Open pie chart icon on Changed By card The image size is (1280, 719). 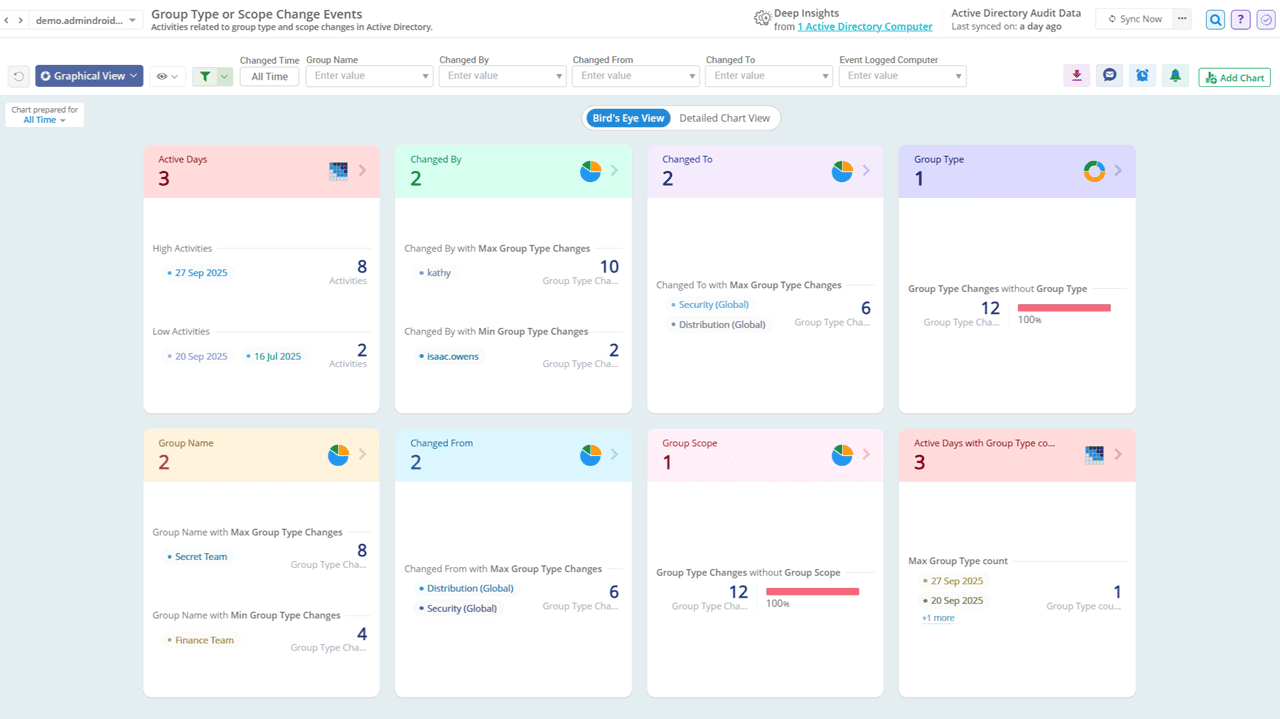click(x=590, y=171)
